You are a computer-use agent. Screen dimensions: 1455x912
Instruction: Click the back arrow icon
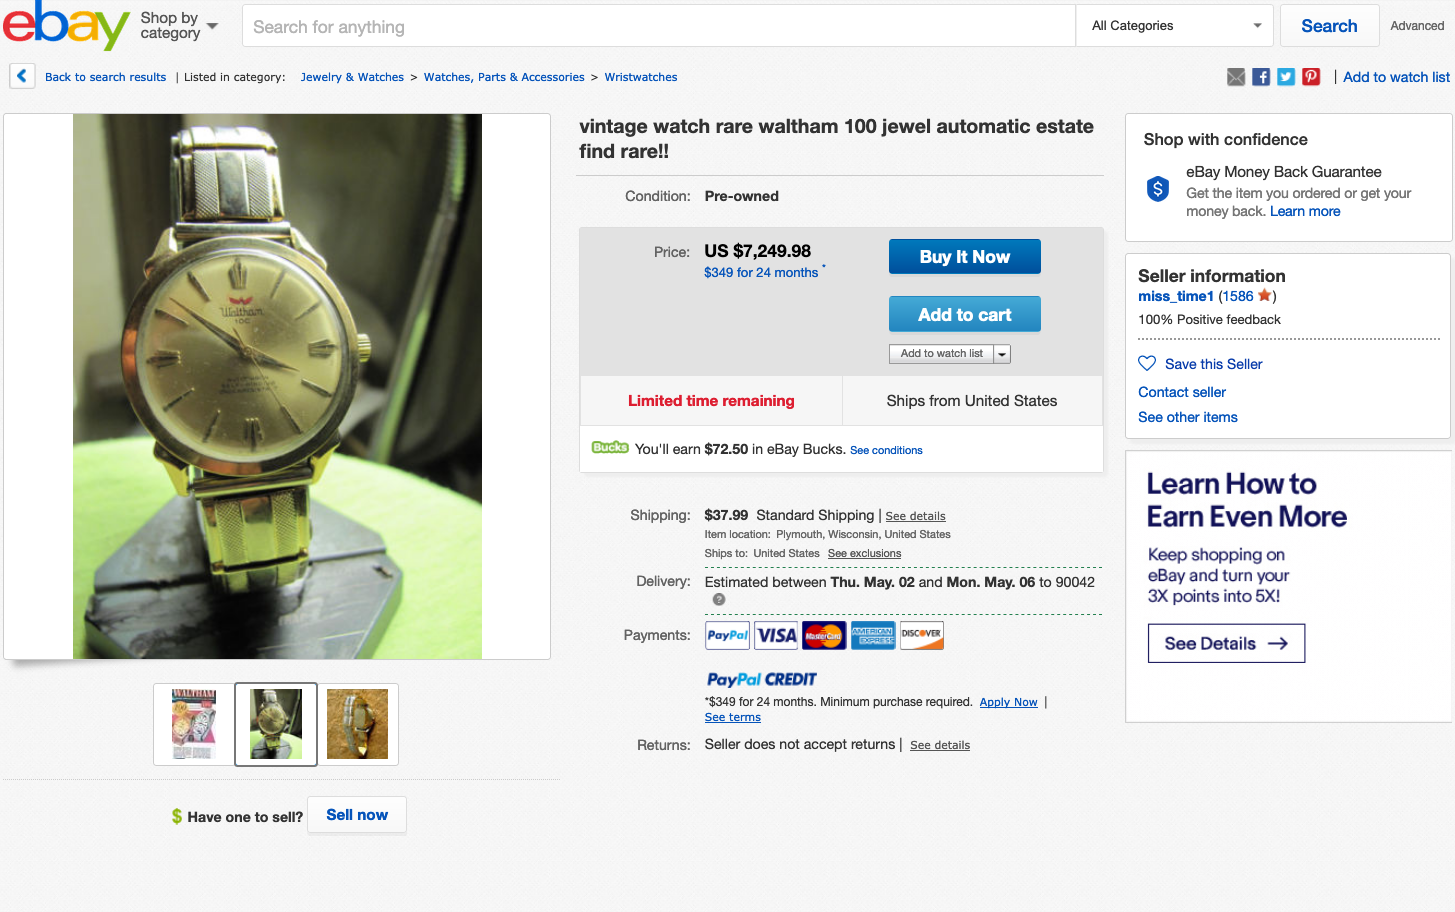tap(22, 76)
